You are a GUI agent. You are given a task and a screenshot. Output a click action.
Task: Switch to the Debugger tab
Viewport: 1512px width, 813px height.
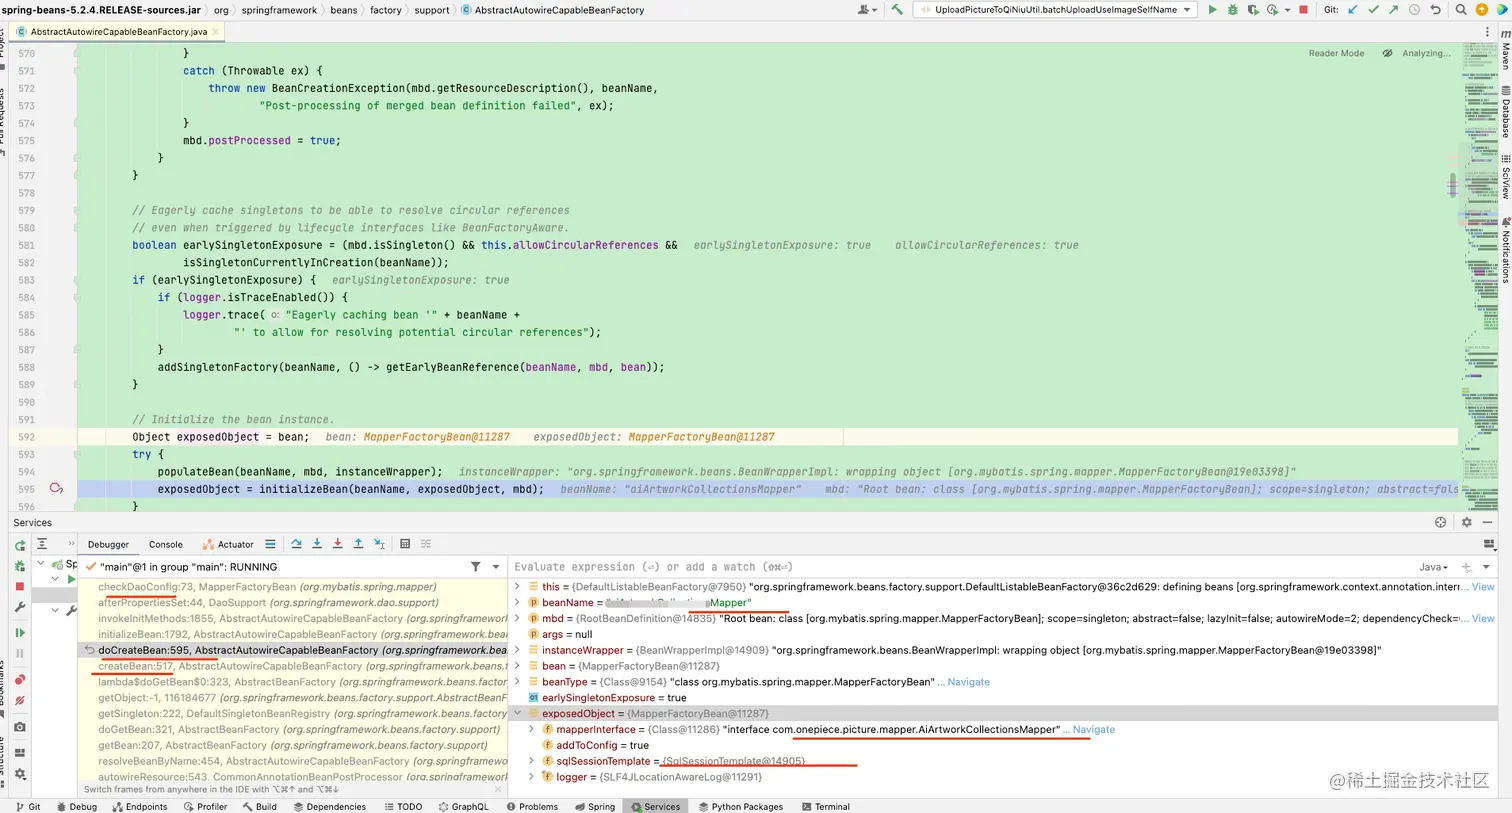(x=108, y=545)
